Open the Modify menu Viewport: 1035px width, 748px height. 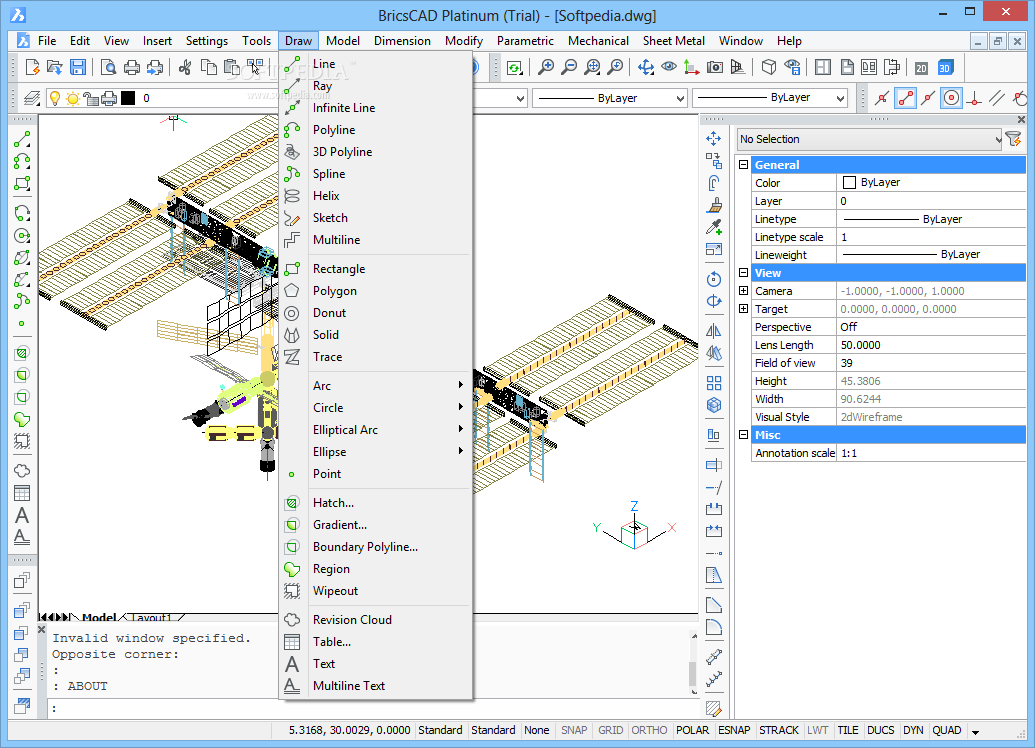(463, 41)
